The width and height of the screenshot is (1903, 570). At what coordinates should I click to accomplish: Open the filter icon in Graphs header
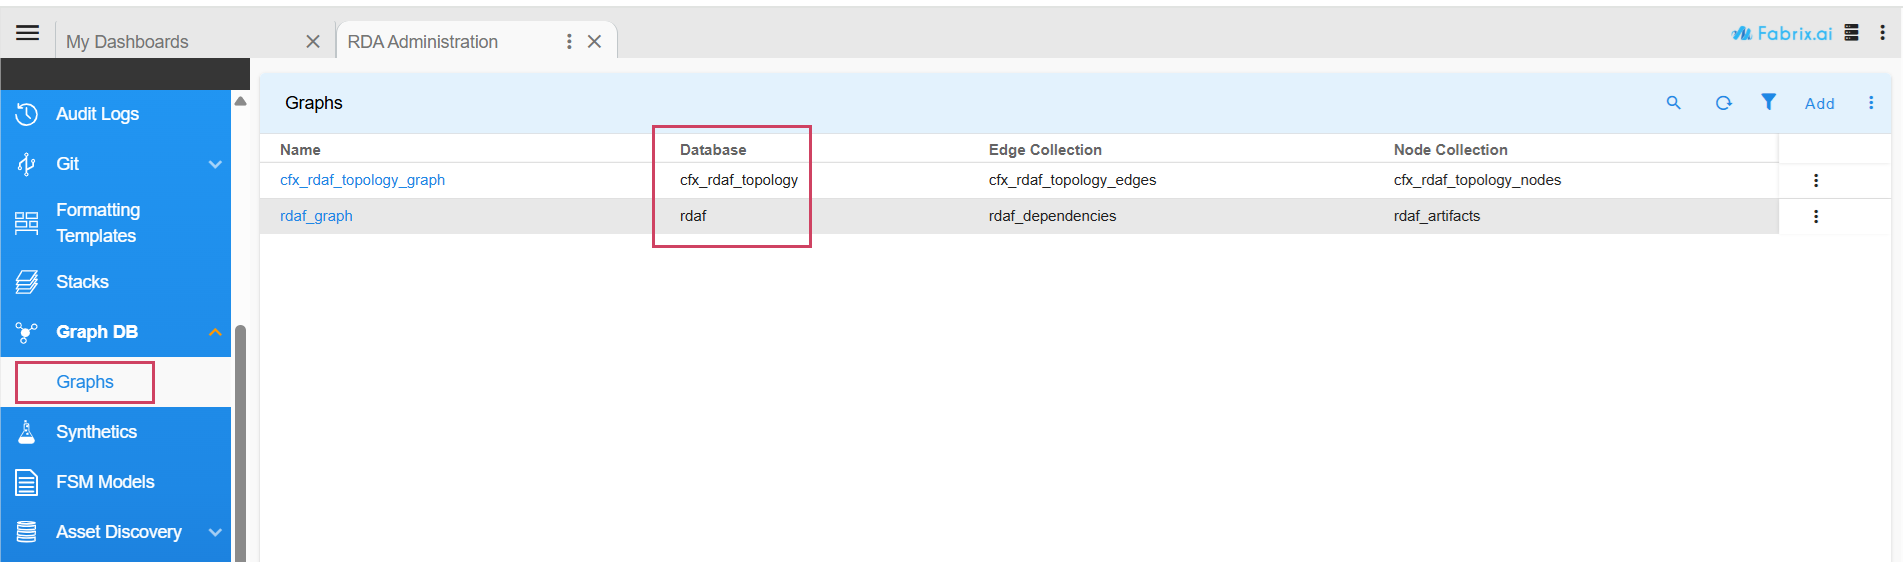[1768, 102]
